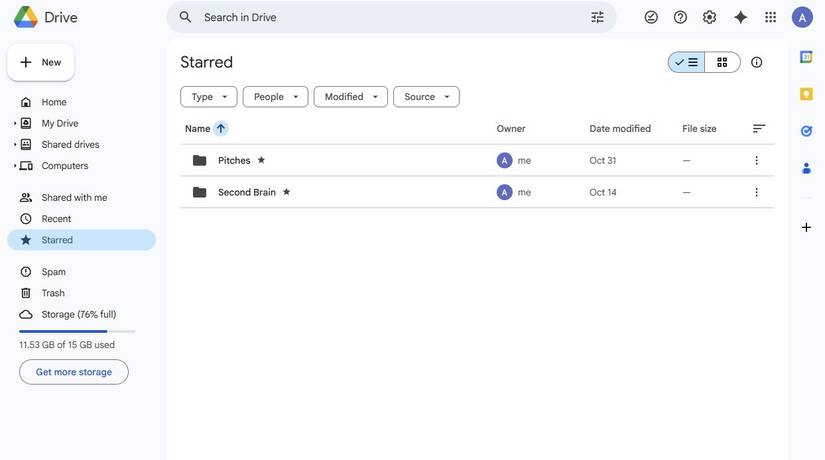This screenshot has height=460, width=825.
Task: Open Trash in sidebar
Action: pyautogui.click(x=53, y=293)
